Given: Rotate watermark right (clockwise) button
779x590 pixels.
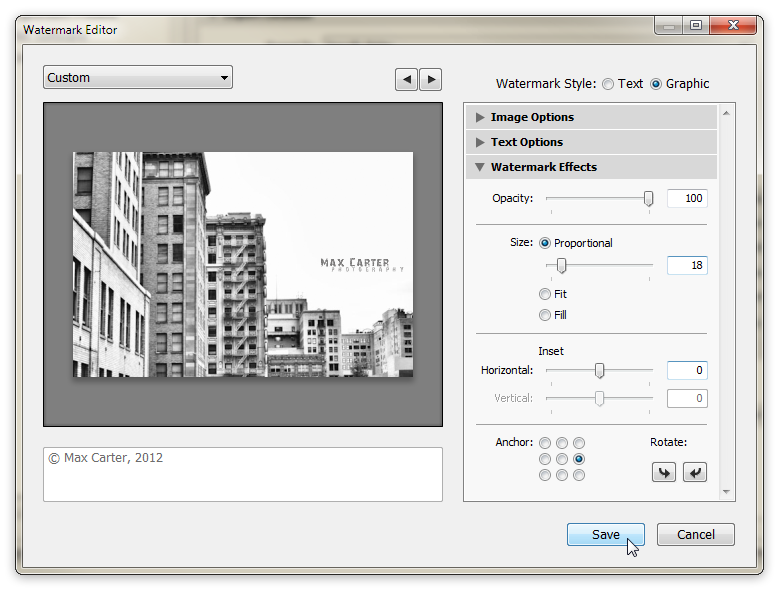Looking at the screenshot, I should pos(695,472).
